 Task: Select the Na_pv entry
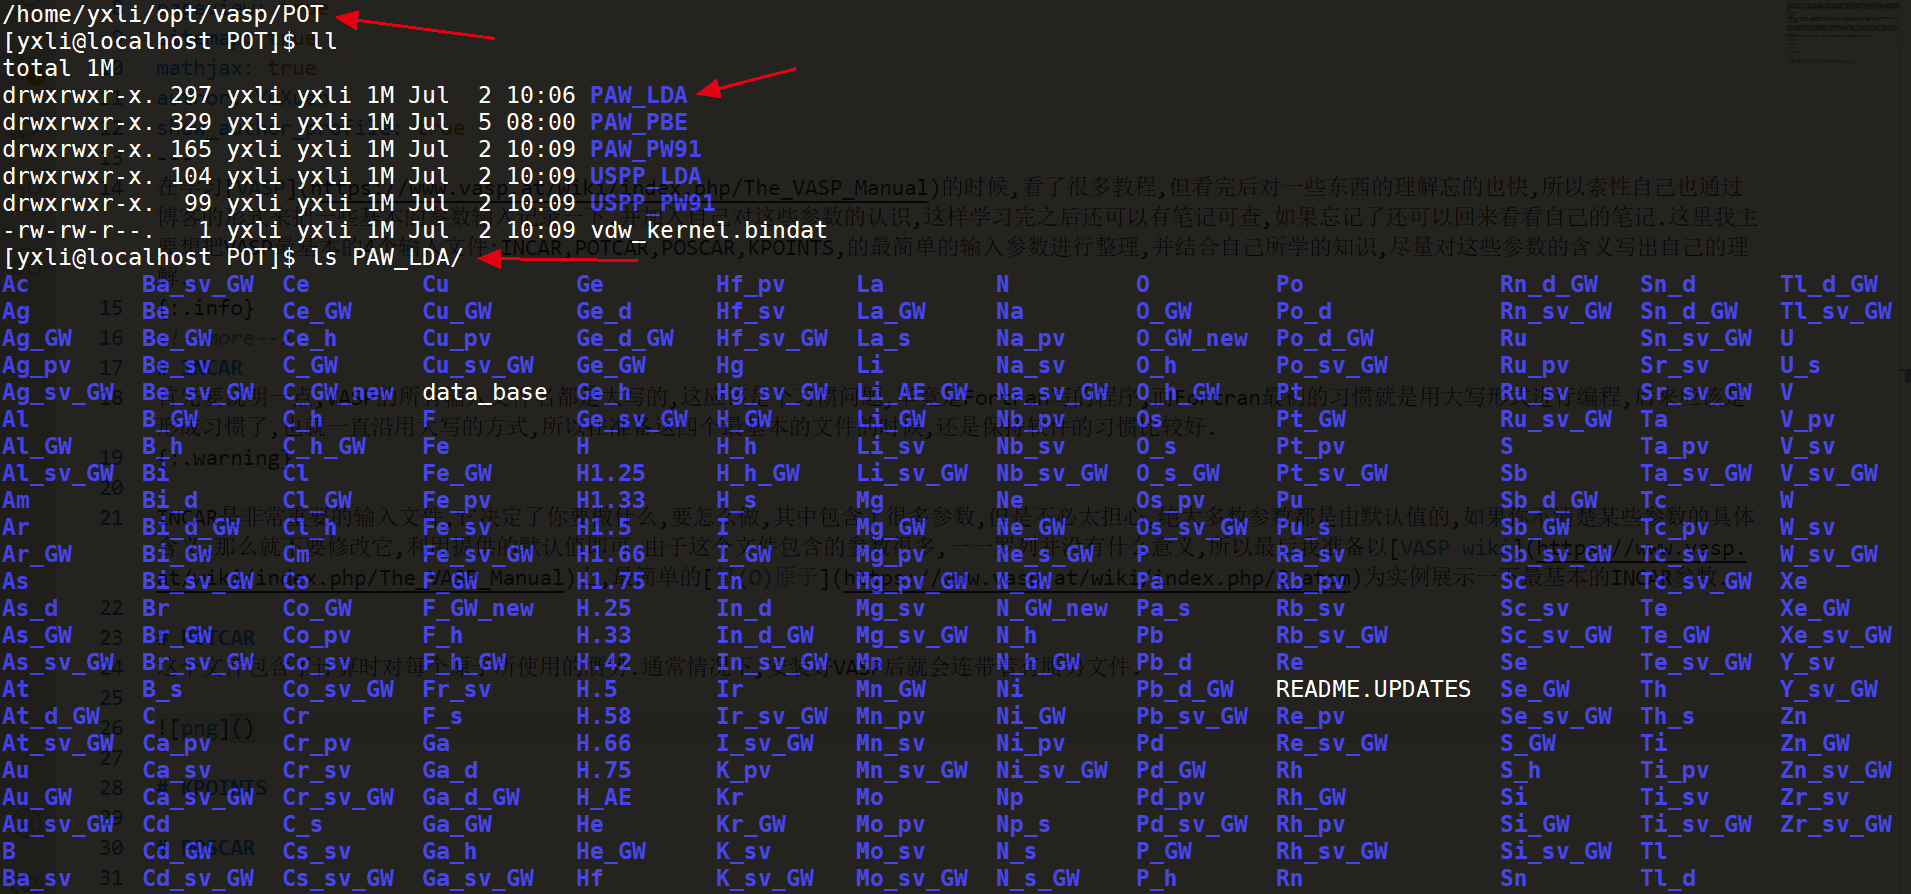pyautogui.click(x=1031, y=338)
